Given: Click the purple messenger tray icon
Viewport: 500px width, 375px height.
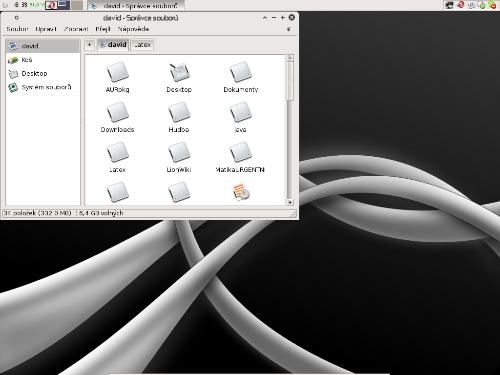Looking at the screenshot, I should pos(471,5).
